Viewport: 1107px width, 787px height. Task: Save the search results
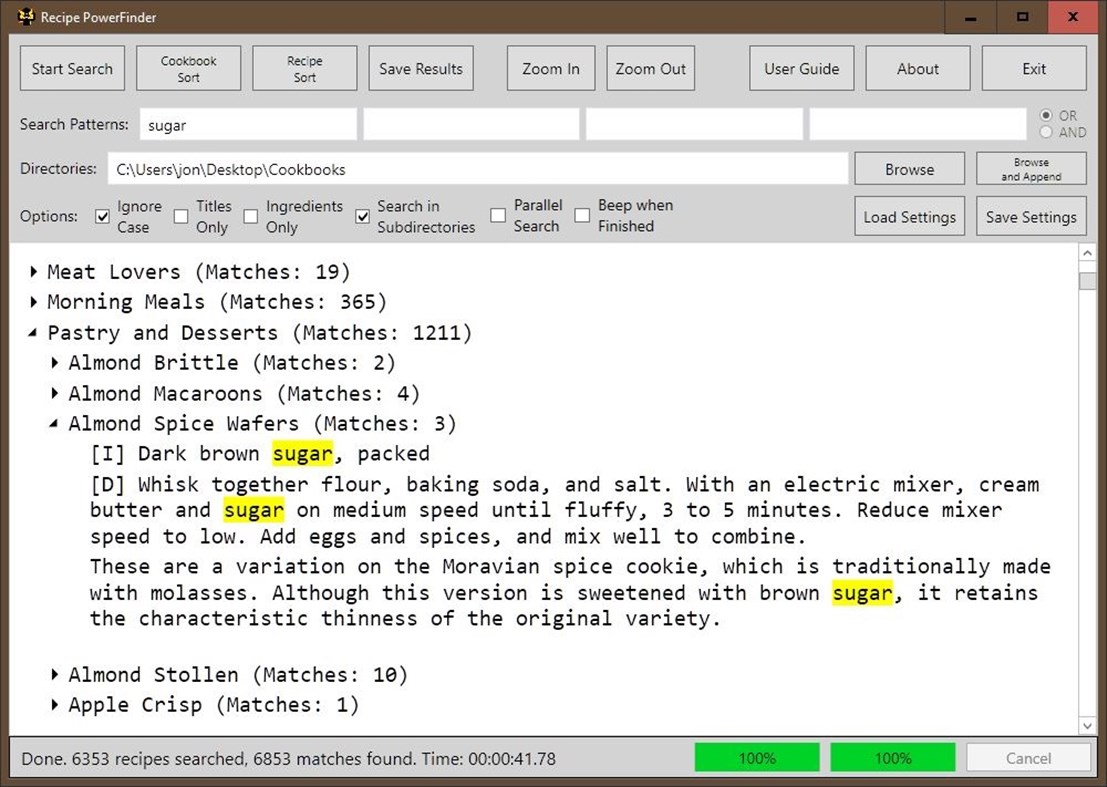[421, 68]
